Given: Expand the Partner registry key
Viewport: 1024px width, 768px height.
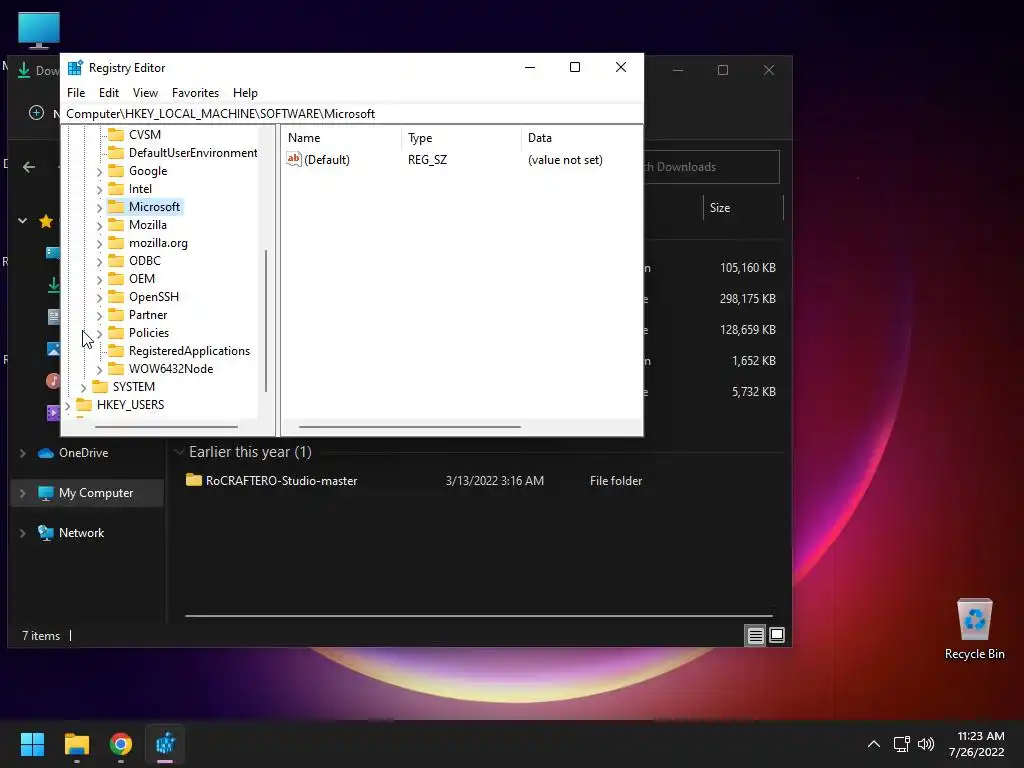Looking at the screenshot, I should [99, 315].
